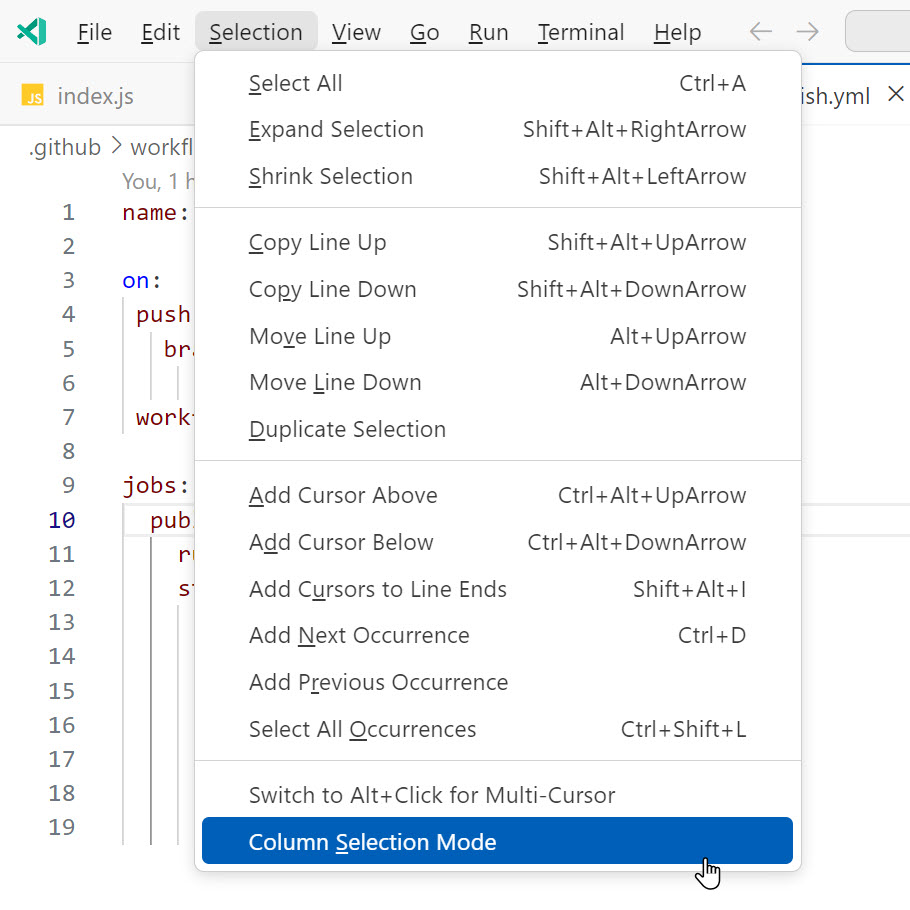
Task: Choose Select All
Action: tap(497, 84)
